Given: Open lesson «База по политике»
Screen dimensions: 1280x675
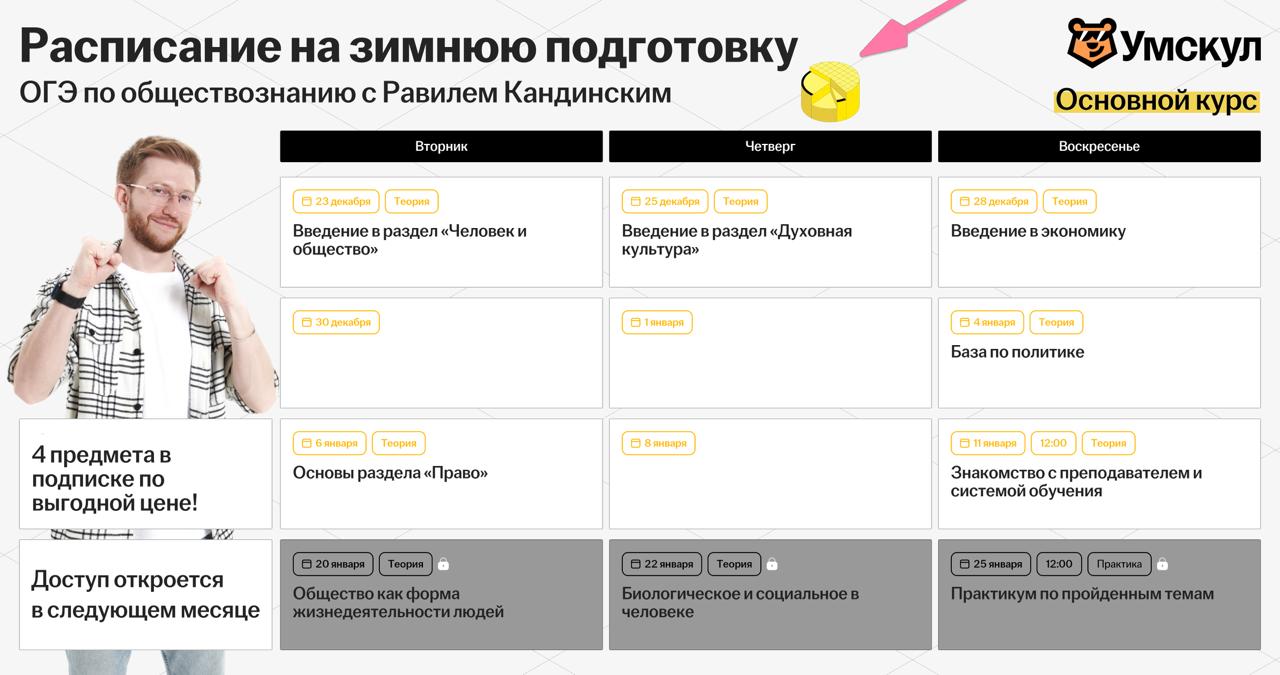Looking at the screenshot, I should [x=1017, y=352].
